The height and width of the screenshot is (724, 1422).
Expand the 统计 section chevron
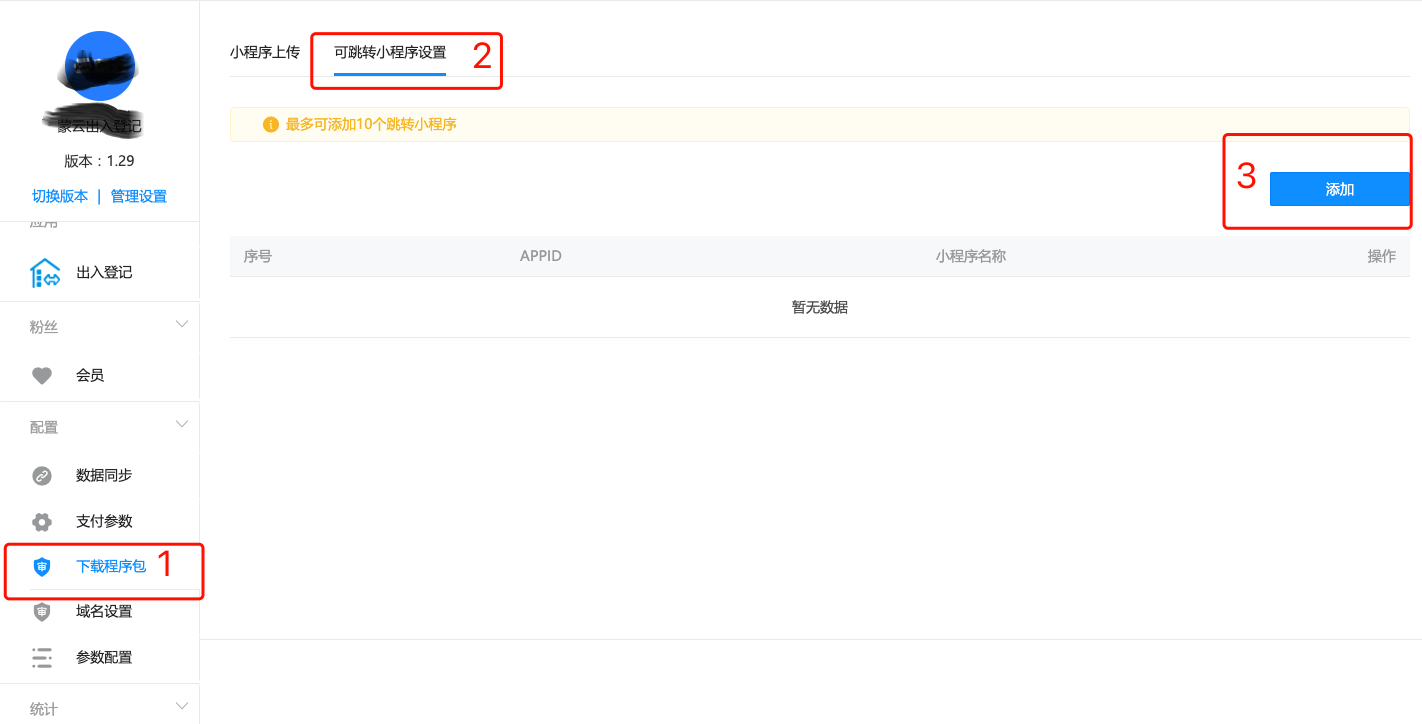click(x=182, y=706)
